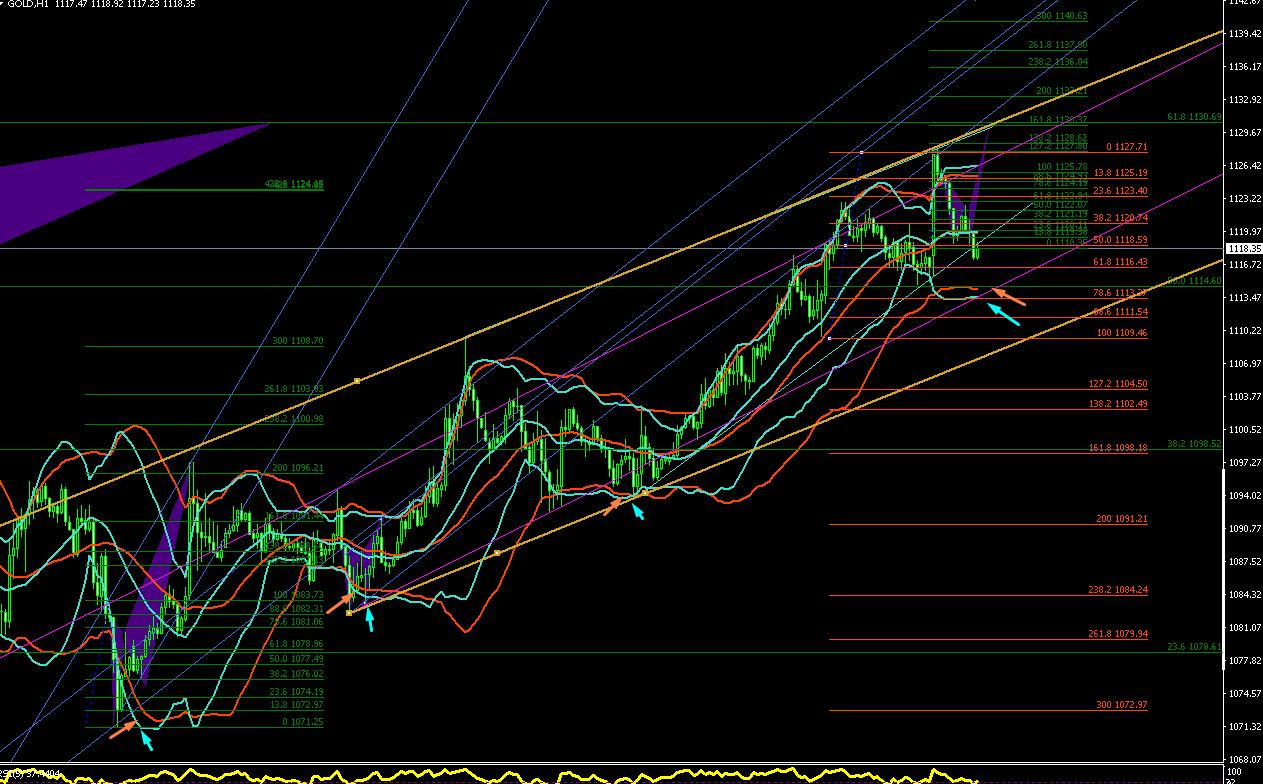
Task: Pick the red Fibonacci label '61.8 1116.43'
Action: click(x=1120, y=262)
